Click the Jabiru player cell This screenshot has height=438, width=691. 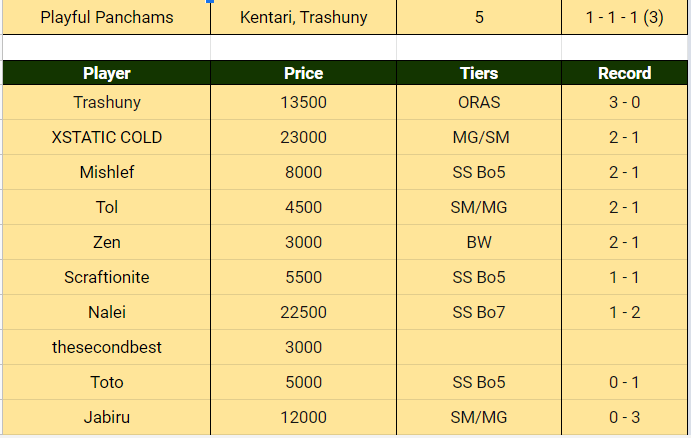point(107,417)
